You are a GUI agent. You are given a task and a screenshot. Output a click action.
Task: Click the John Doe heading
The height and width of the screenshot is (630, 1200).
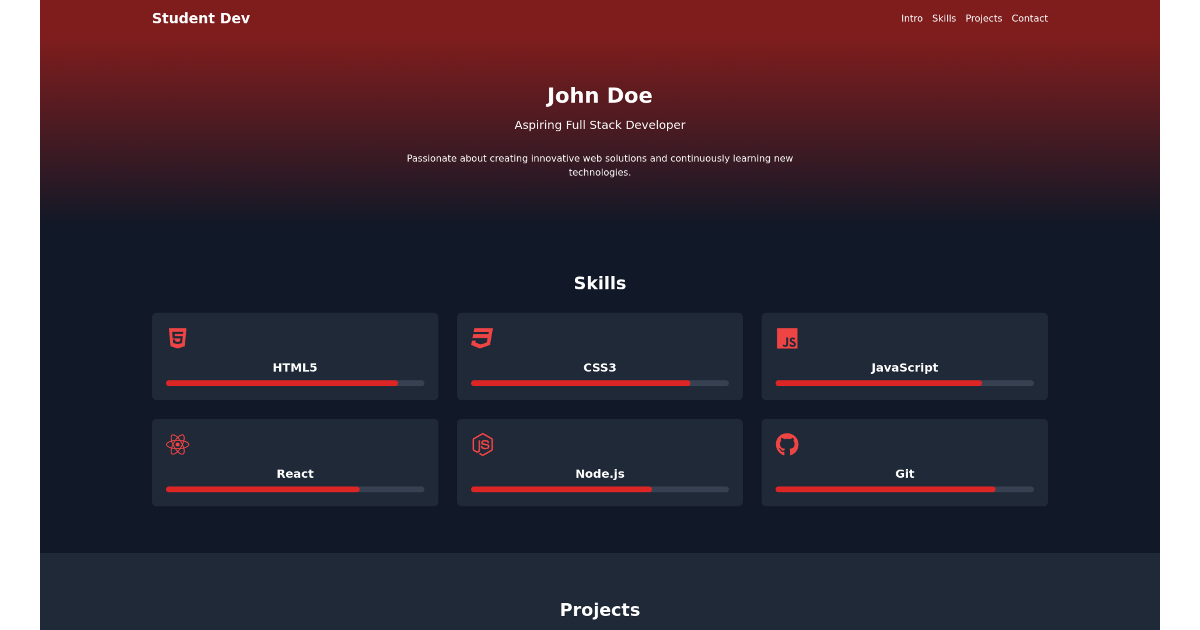pos(599,95)
